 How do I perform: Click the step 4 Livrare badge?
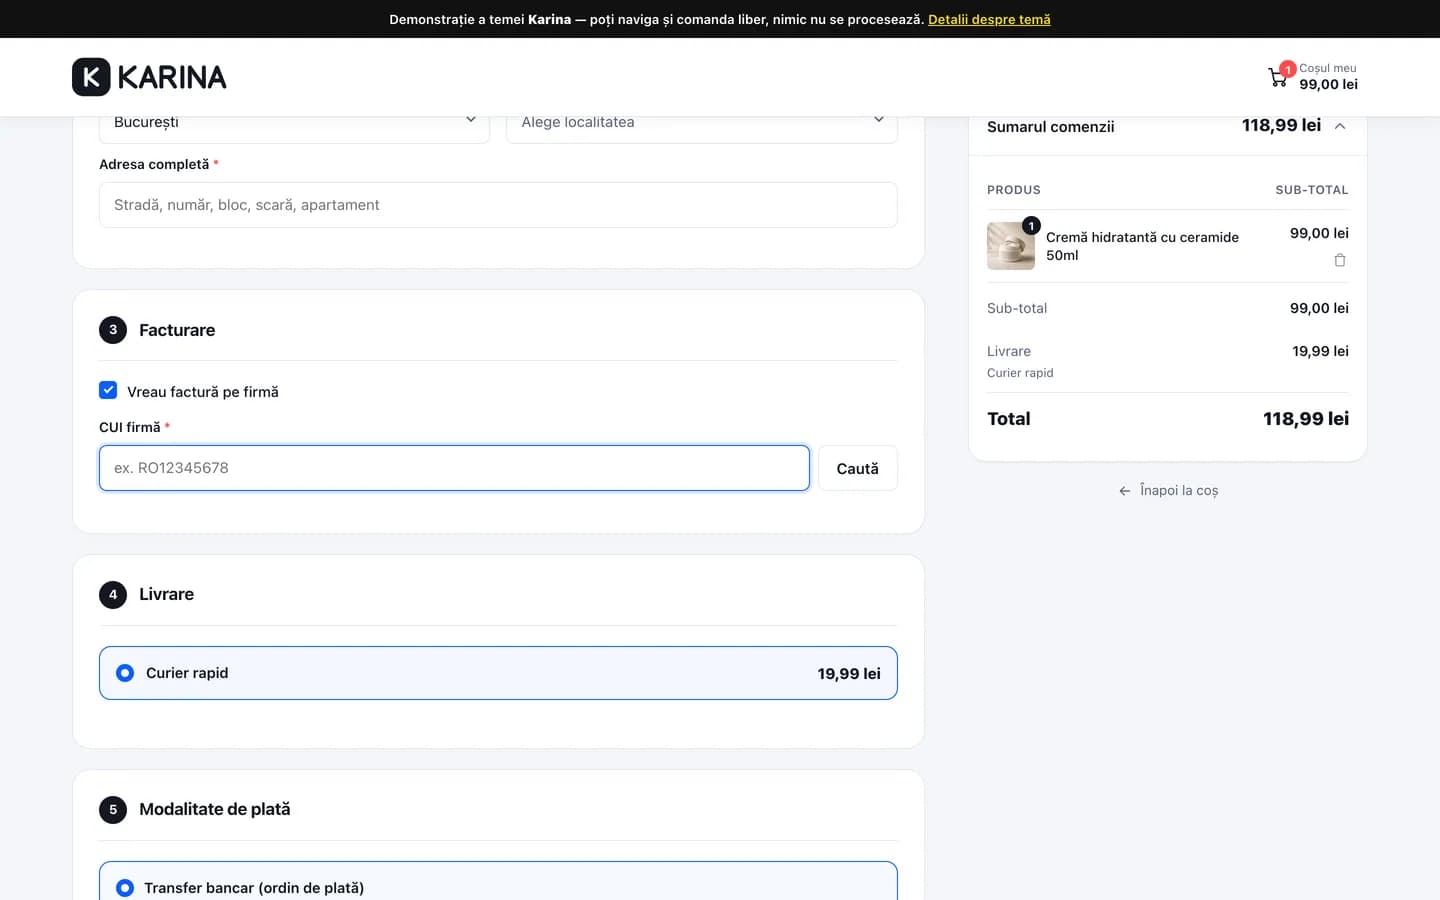113,594
